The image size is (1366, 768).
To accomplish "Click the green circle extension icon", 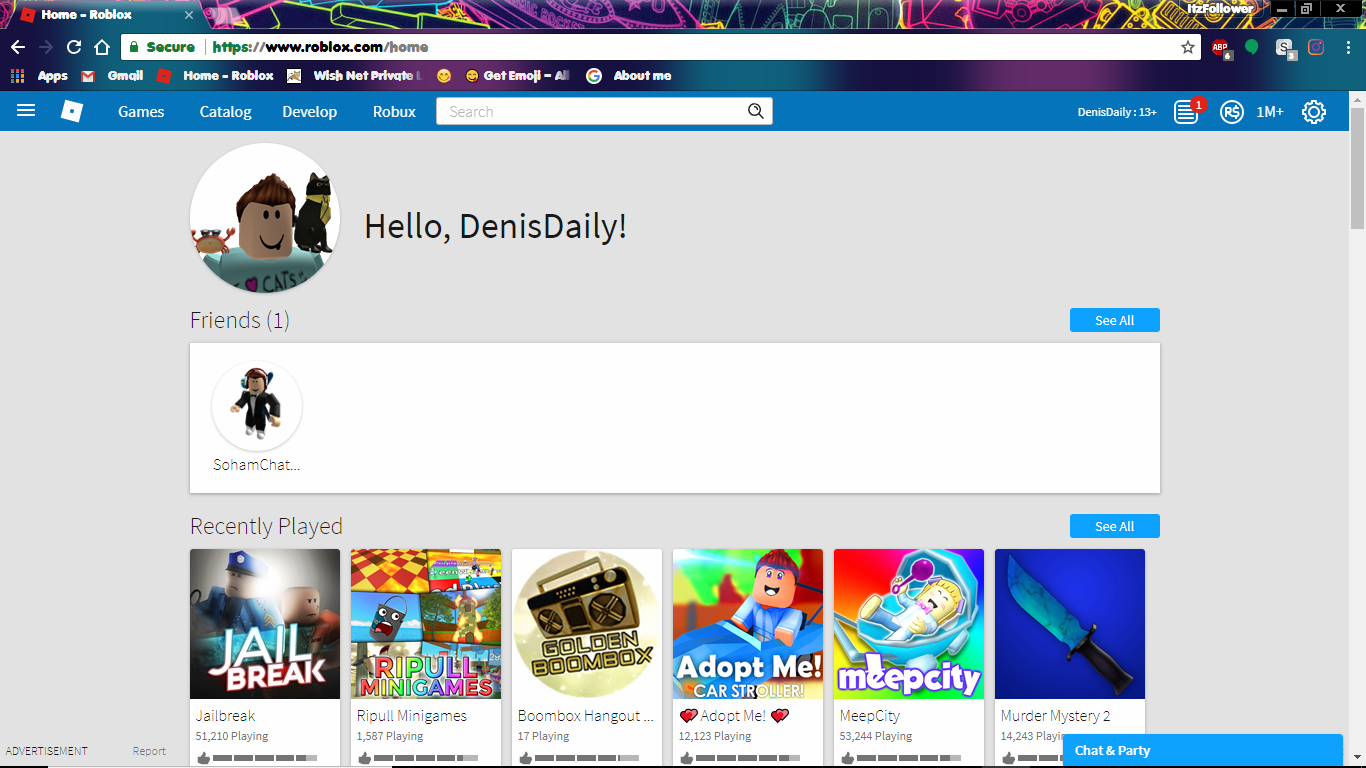I will (1251, 47).
